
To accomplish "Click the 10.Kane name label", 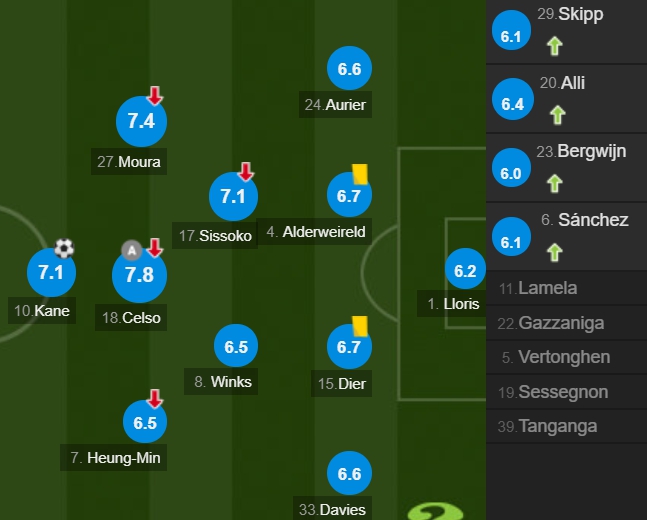I will [x=42, y=310].
